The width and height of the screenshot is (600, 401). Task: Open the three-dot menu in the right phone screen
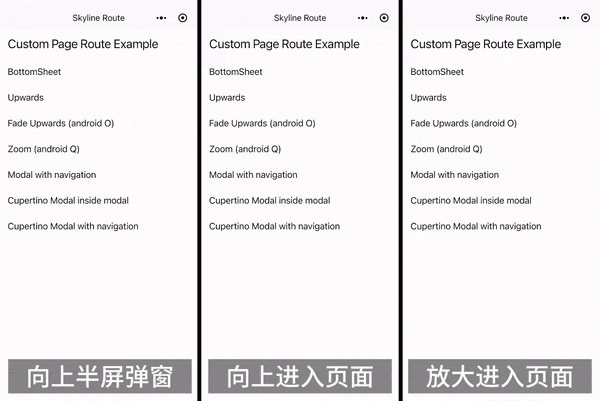point(564,18)
